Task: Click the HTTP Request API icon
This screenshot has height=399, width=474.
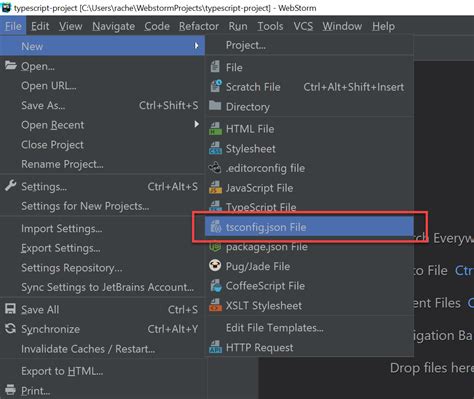Action: [215, 347]
